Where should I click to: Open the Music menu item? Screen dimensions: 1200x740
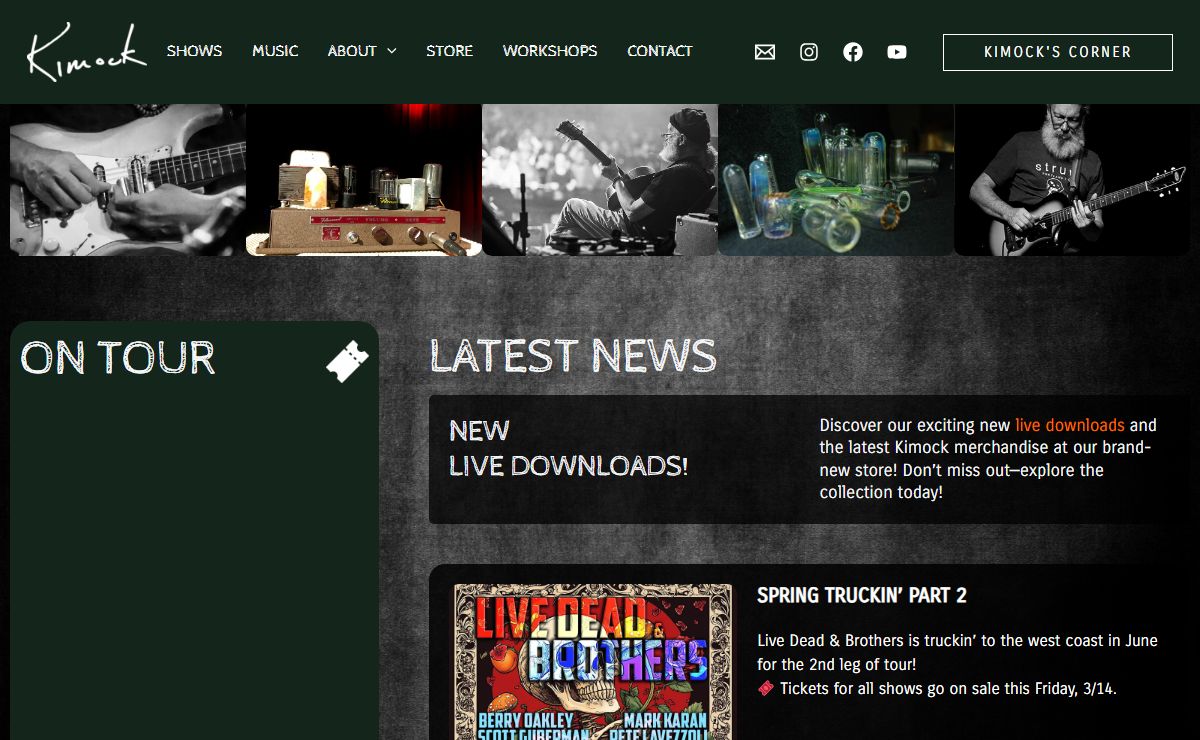coord(275,51)
